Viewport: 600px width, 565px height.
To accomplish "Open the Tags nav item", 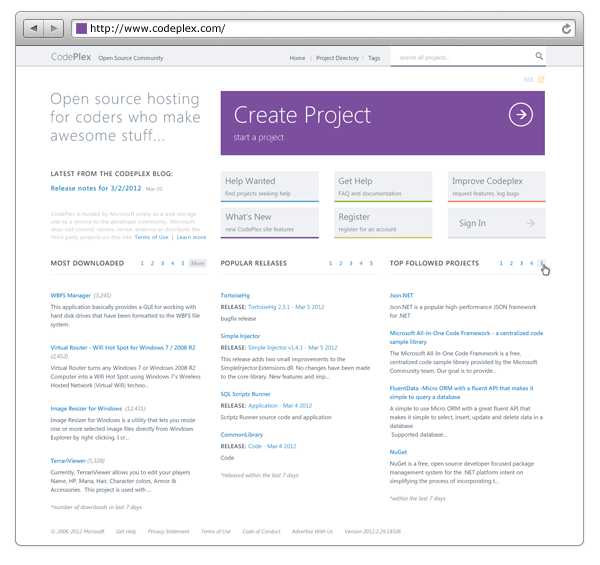I will (374, 58).
